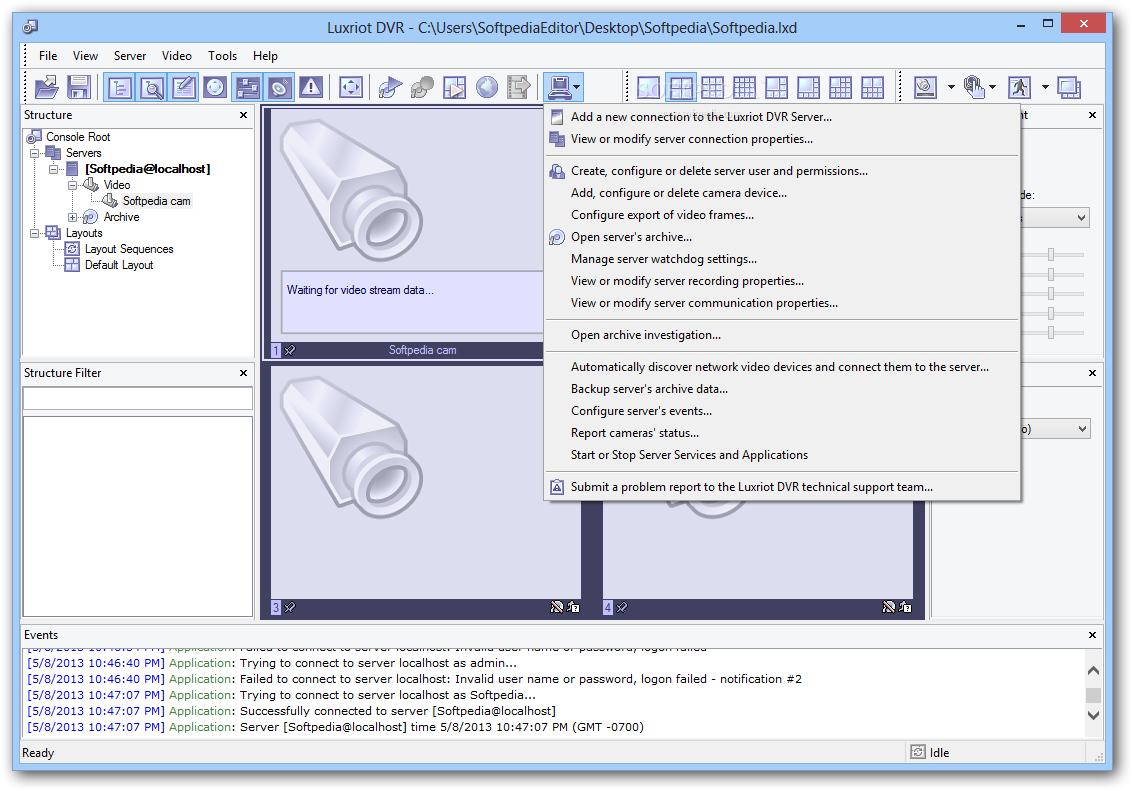Toggle the Structure tree panel button
Image resolution: width=1133 pixels, height=791 pixels.
(x=119, y=87)
